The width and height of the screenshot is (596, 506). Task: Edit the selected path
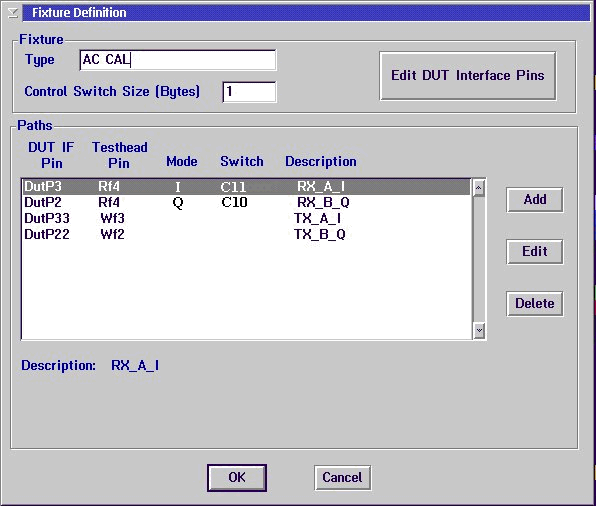pyautogui.click(x=535, y=251)
